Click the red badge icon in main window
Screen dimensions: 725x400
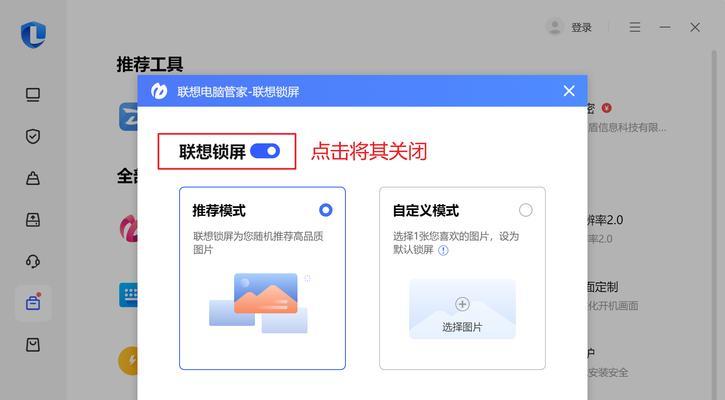[x=607, y=108]
